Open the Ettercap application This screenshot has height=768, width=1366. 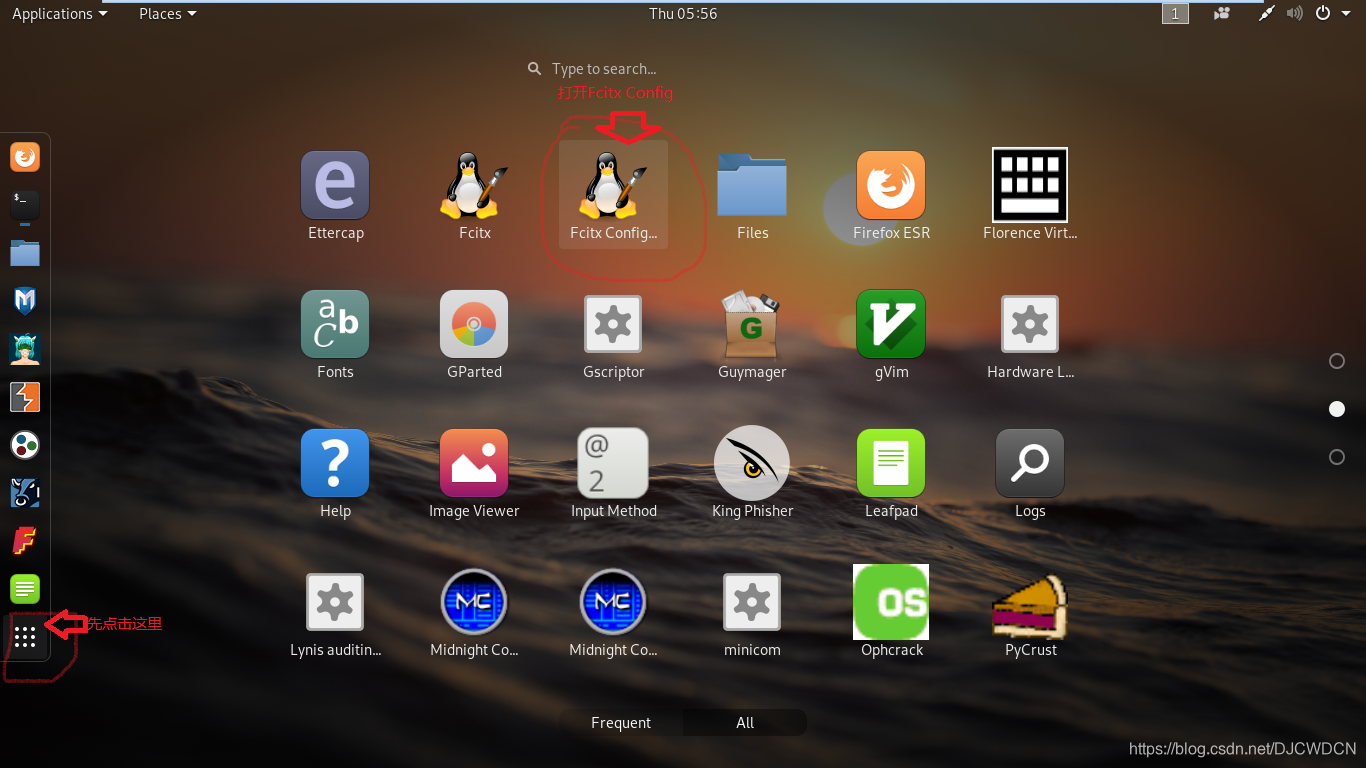(335, 196)
